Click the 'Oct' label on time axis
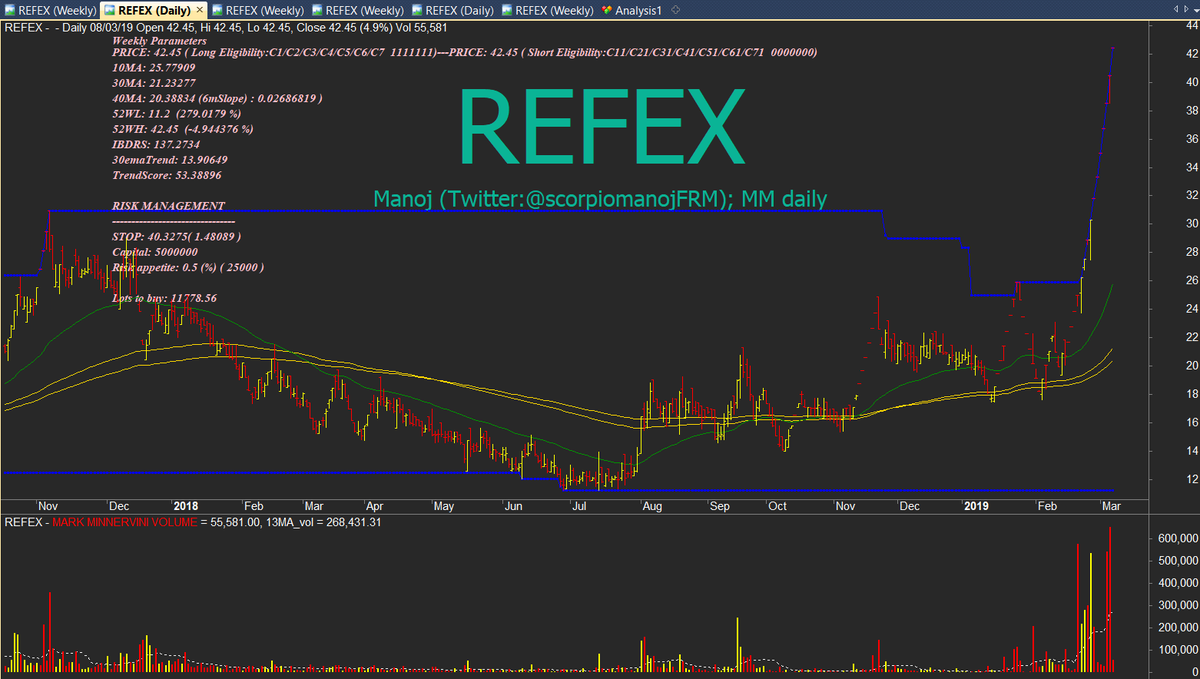 coord(777,507)
